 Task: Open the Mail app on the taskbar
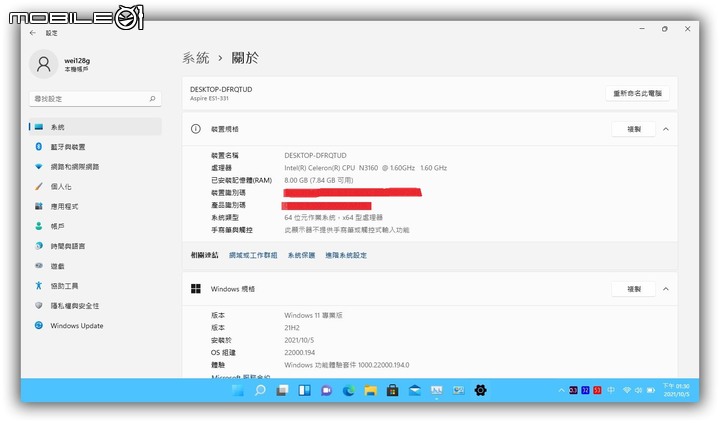click(415, 390)
